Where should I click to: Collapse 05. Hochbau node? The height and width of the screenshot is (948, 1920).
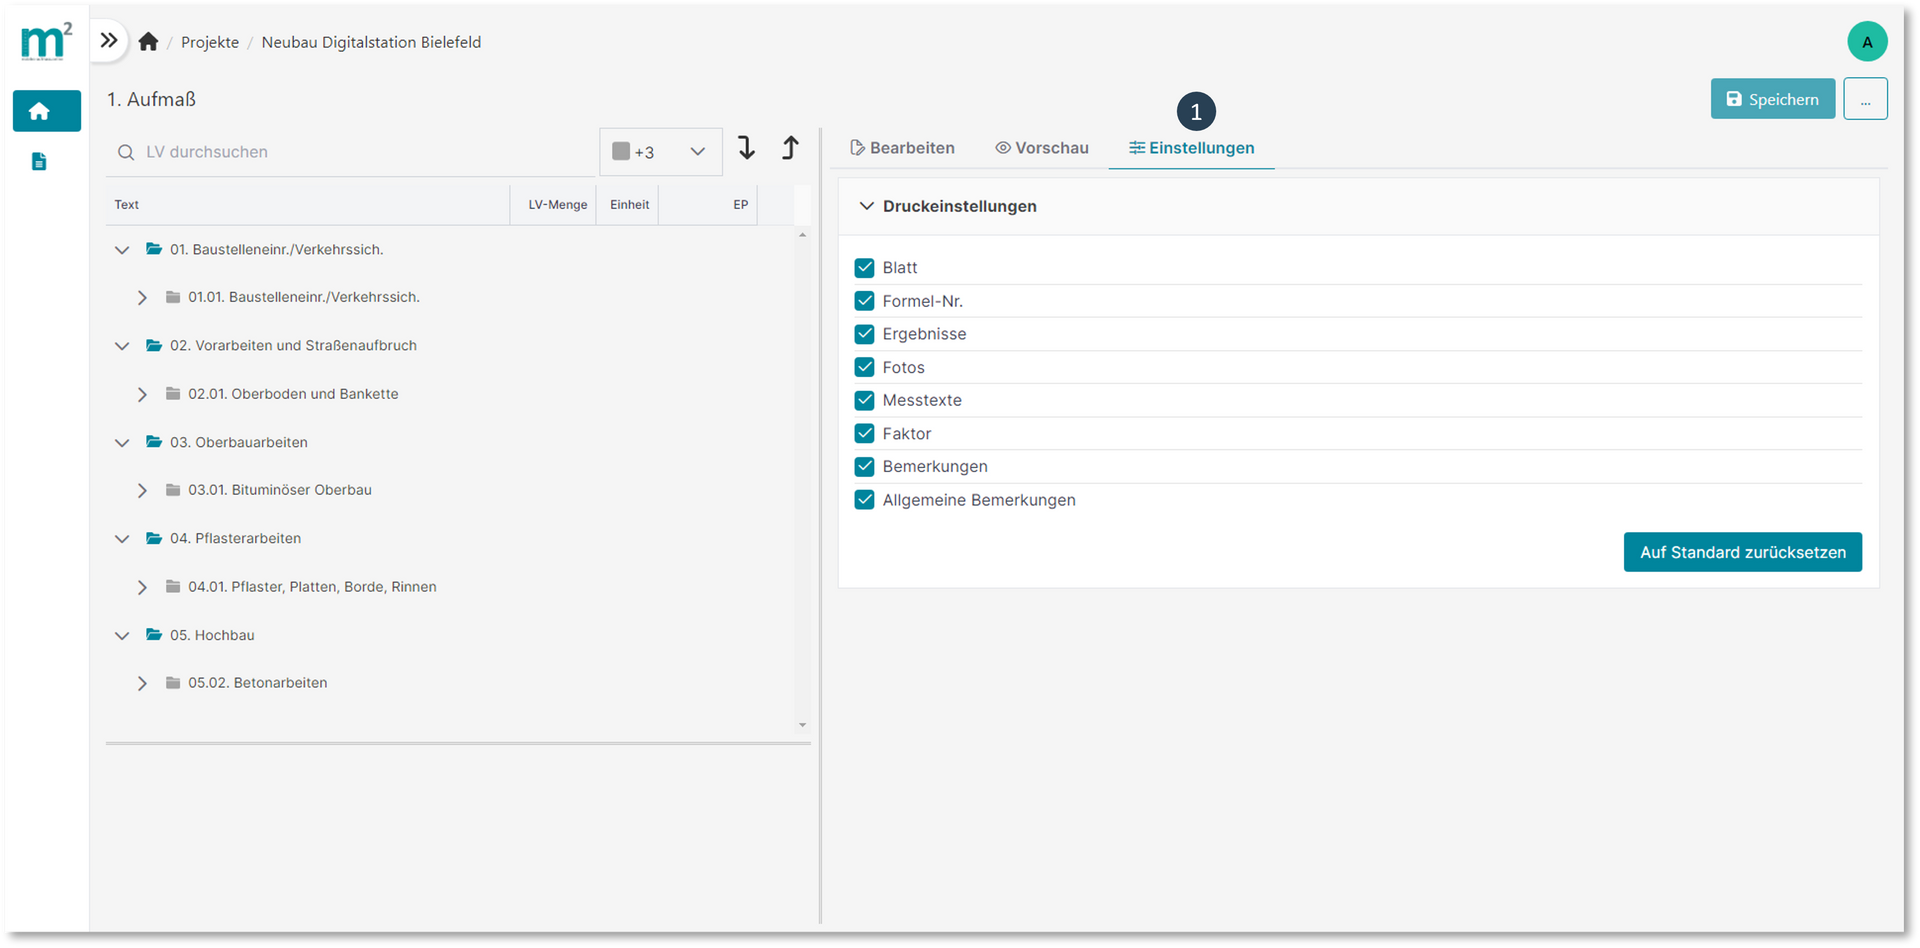[122, 636]
